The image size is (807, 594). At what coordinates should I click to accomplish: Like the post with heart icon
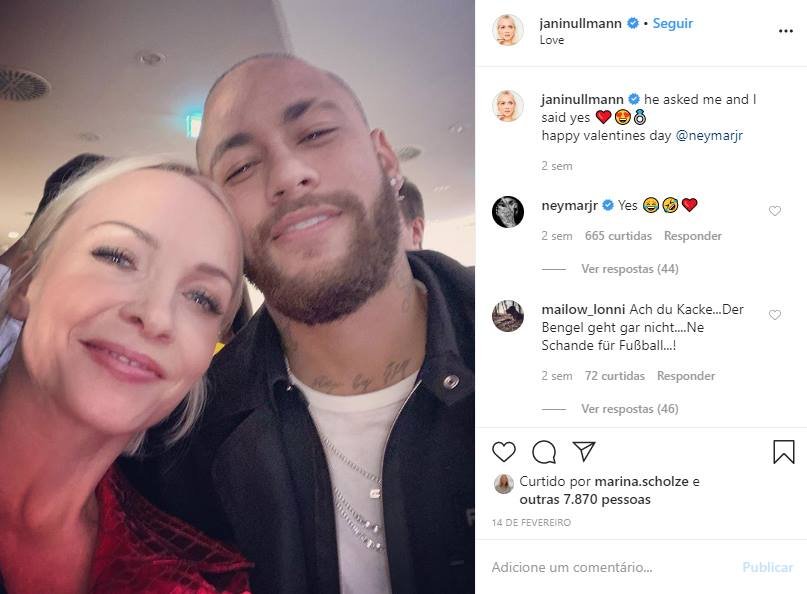tap(504, 452)
